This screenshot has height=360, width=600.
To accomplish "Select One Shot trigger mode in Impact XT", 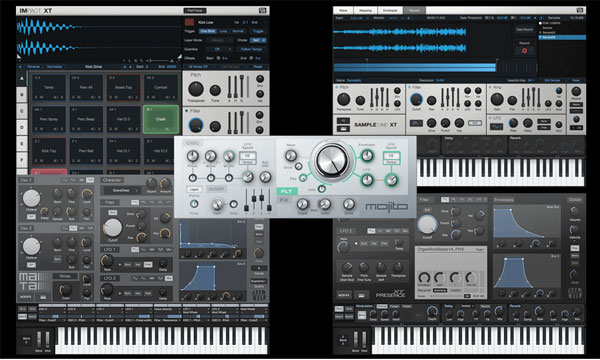I will click(x=207, y=31).
